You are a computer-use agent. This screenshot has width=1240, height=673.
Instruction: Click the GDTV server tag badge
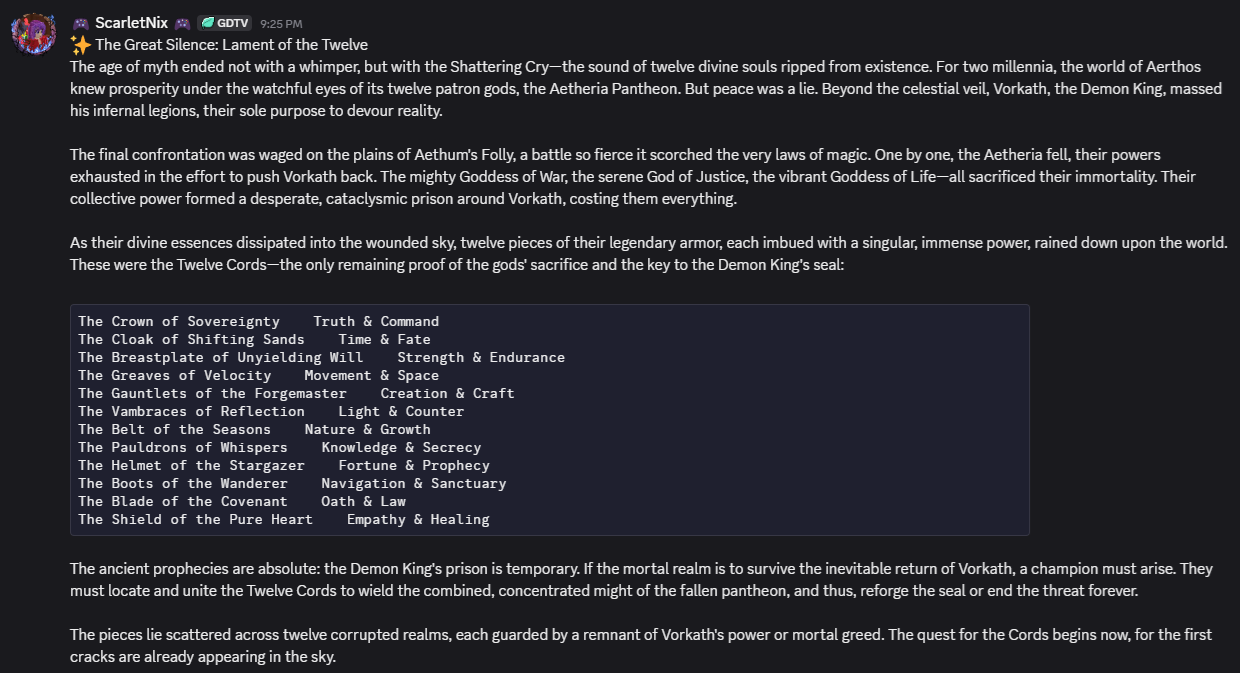click(223, 22)
